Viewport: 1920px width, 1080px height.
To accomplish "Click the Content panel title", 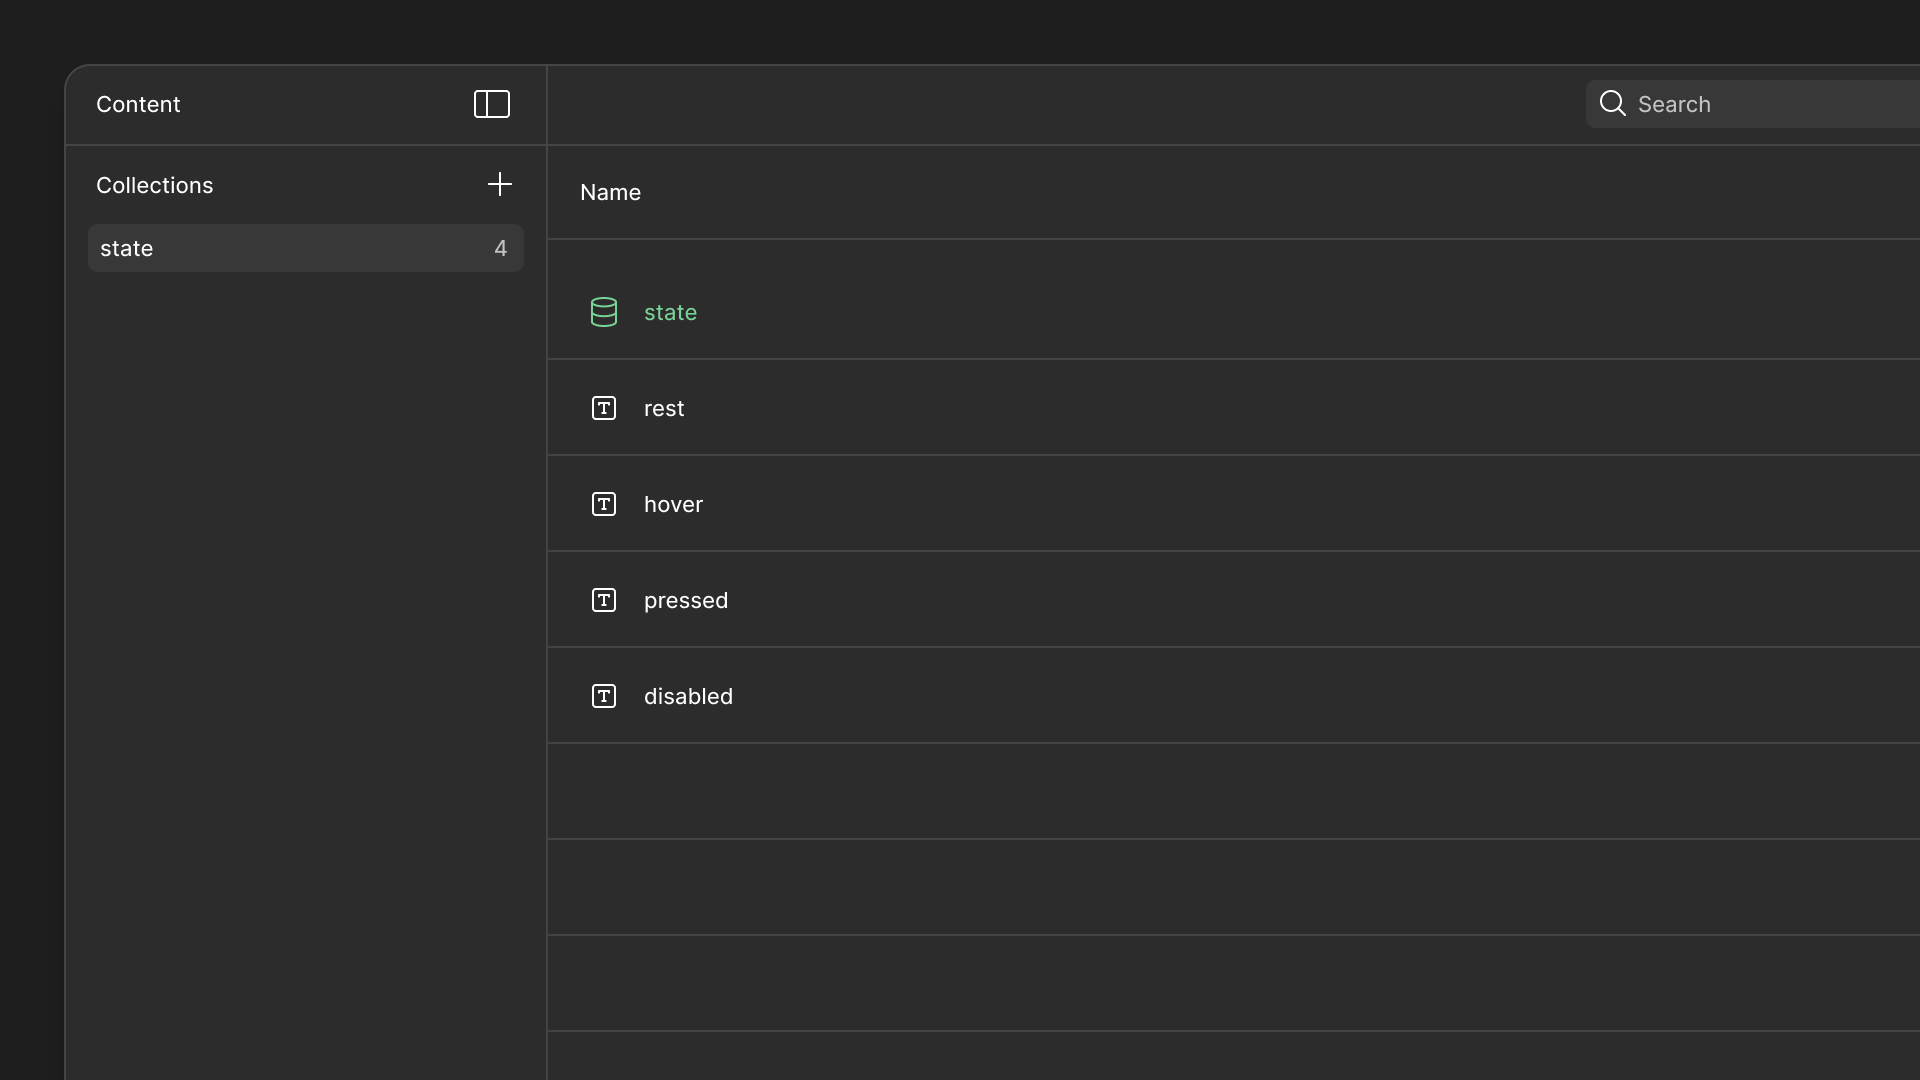I will point(138,104).
